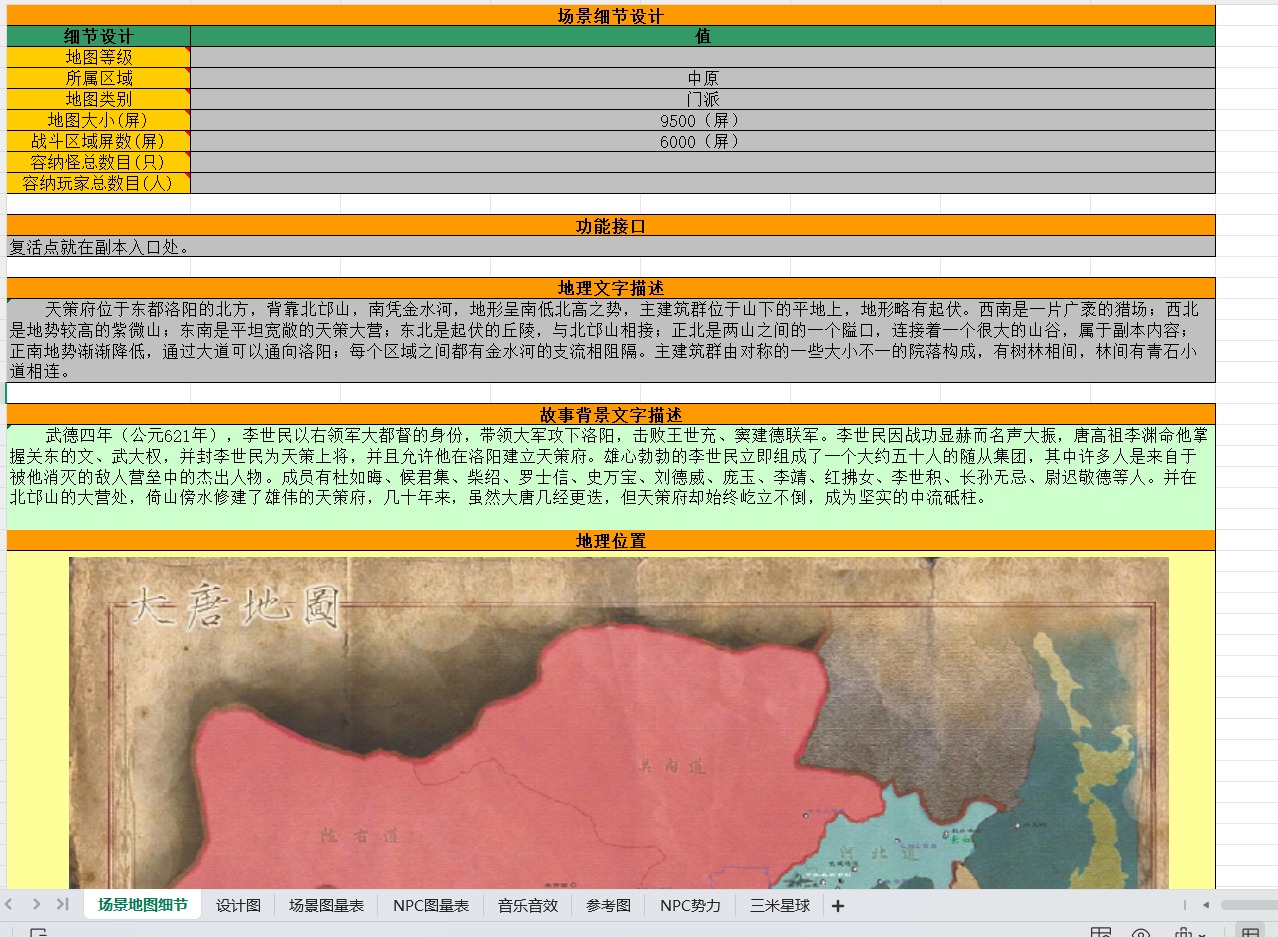
Task: Select the 大唐地圖 map image
Action: click(619, 723)
